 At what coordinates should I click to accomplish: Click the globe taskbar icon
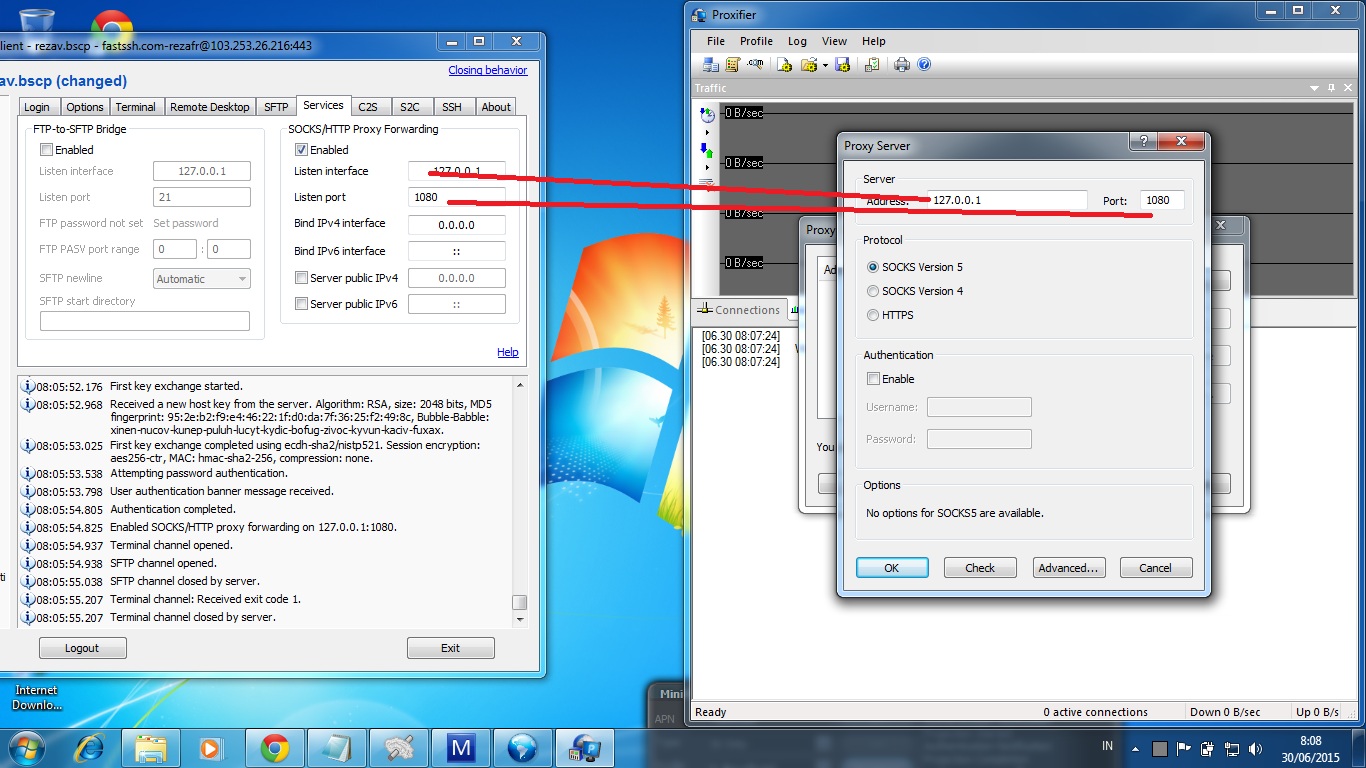[x=522, y=747]
